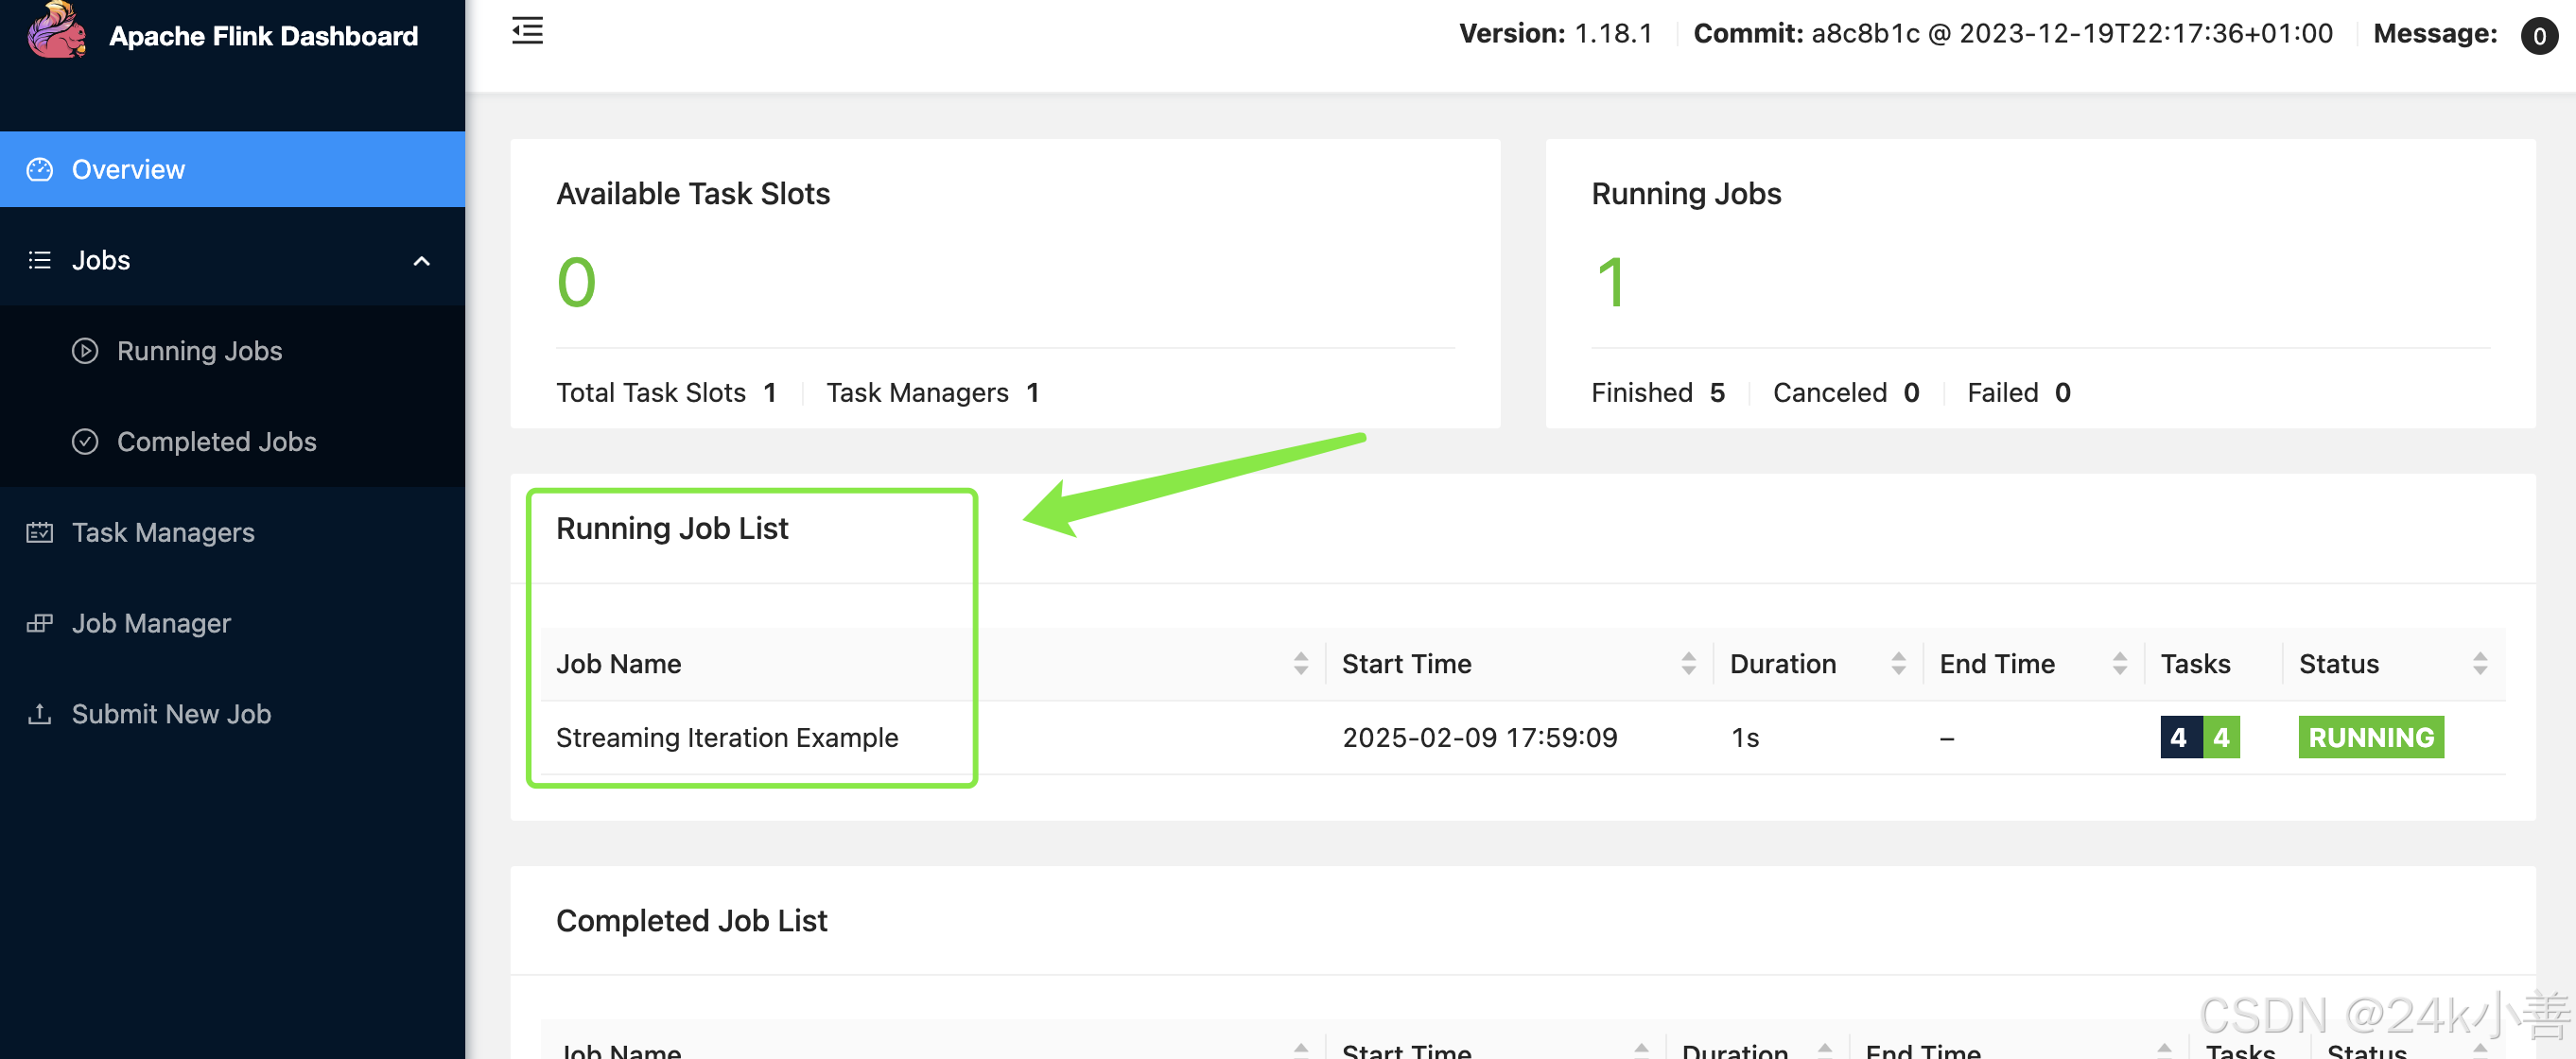2576x1059 pixels.
Task: Sort running jobs by Job Name
Action: (x=1300, y=663)
